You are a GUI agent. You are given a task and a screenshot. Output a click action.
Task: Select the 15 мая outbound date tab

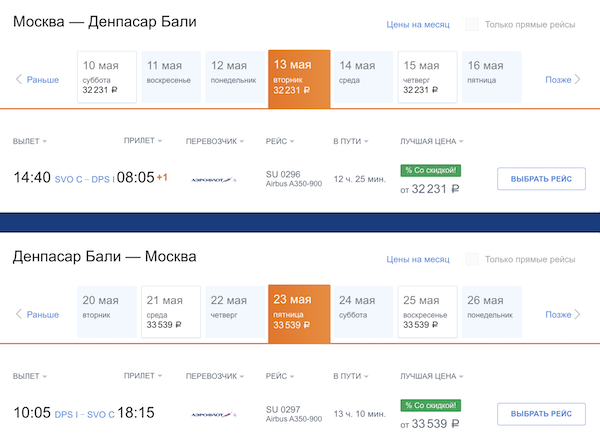427,77
